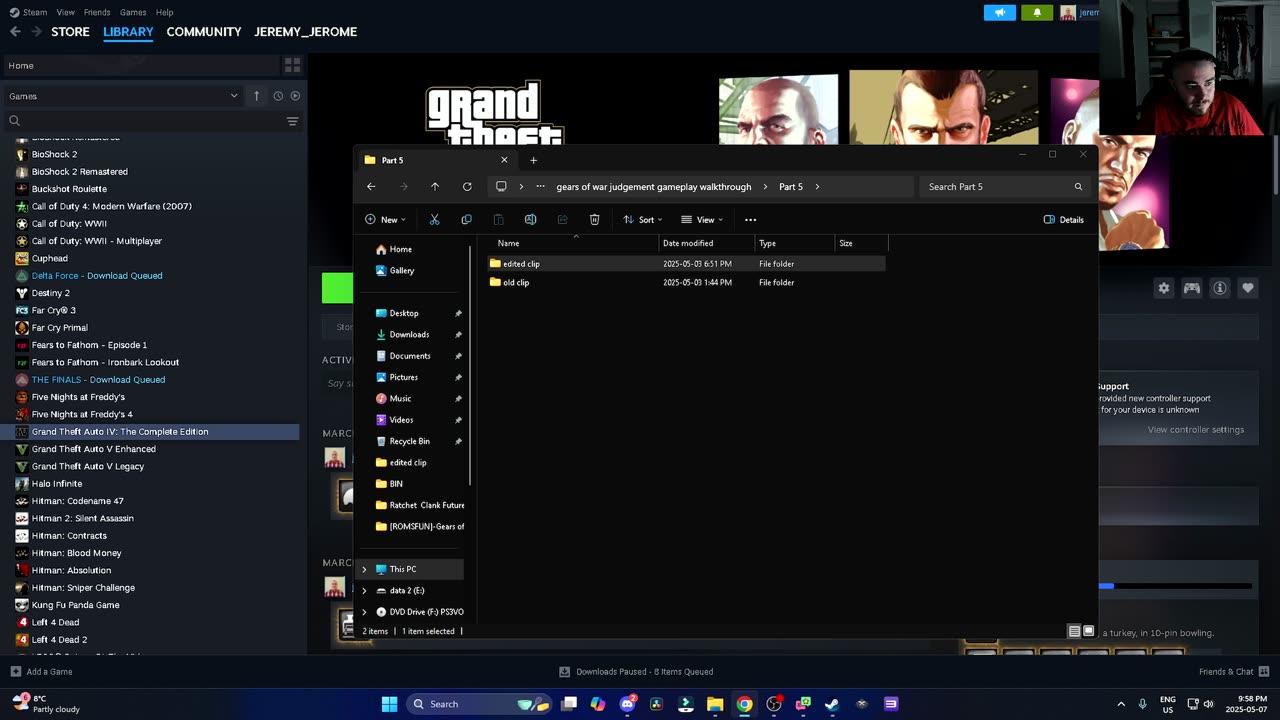
Task: Click View controller settings link
Action: 1196,430
